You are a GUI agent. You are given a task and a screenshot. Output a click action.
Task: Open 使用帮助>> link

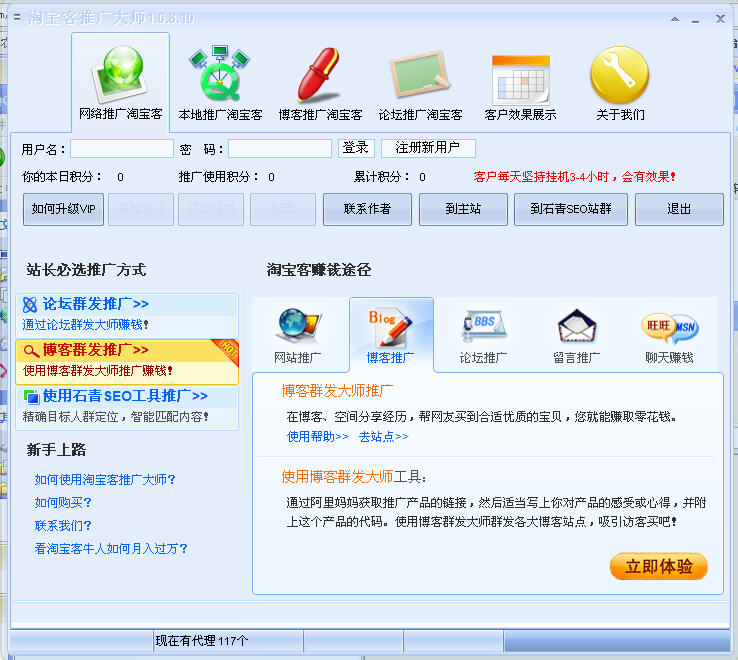pyautogui.click(x=318, y=436)
